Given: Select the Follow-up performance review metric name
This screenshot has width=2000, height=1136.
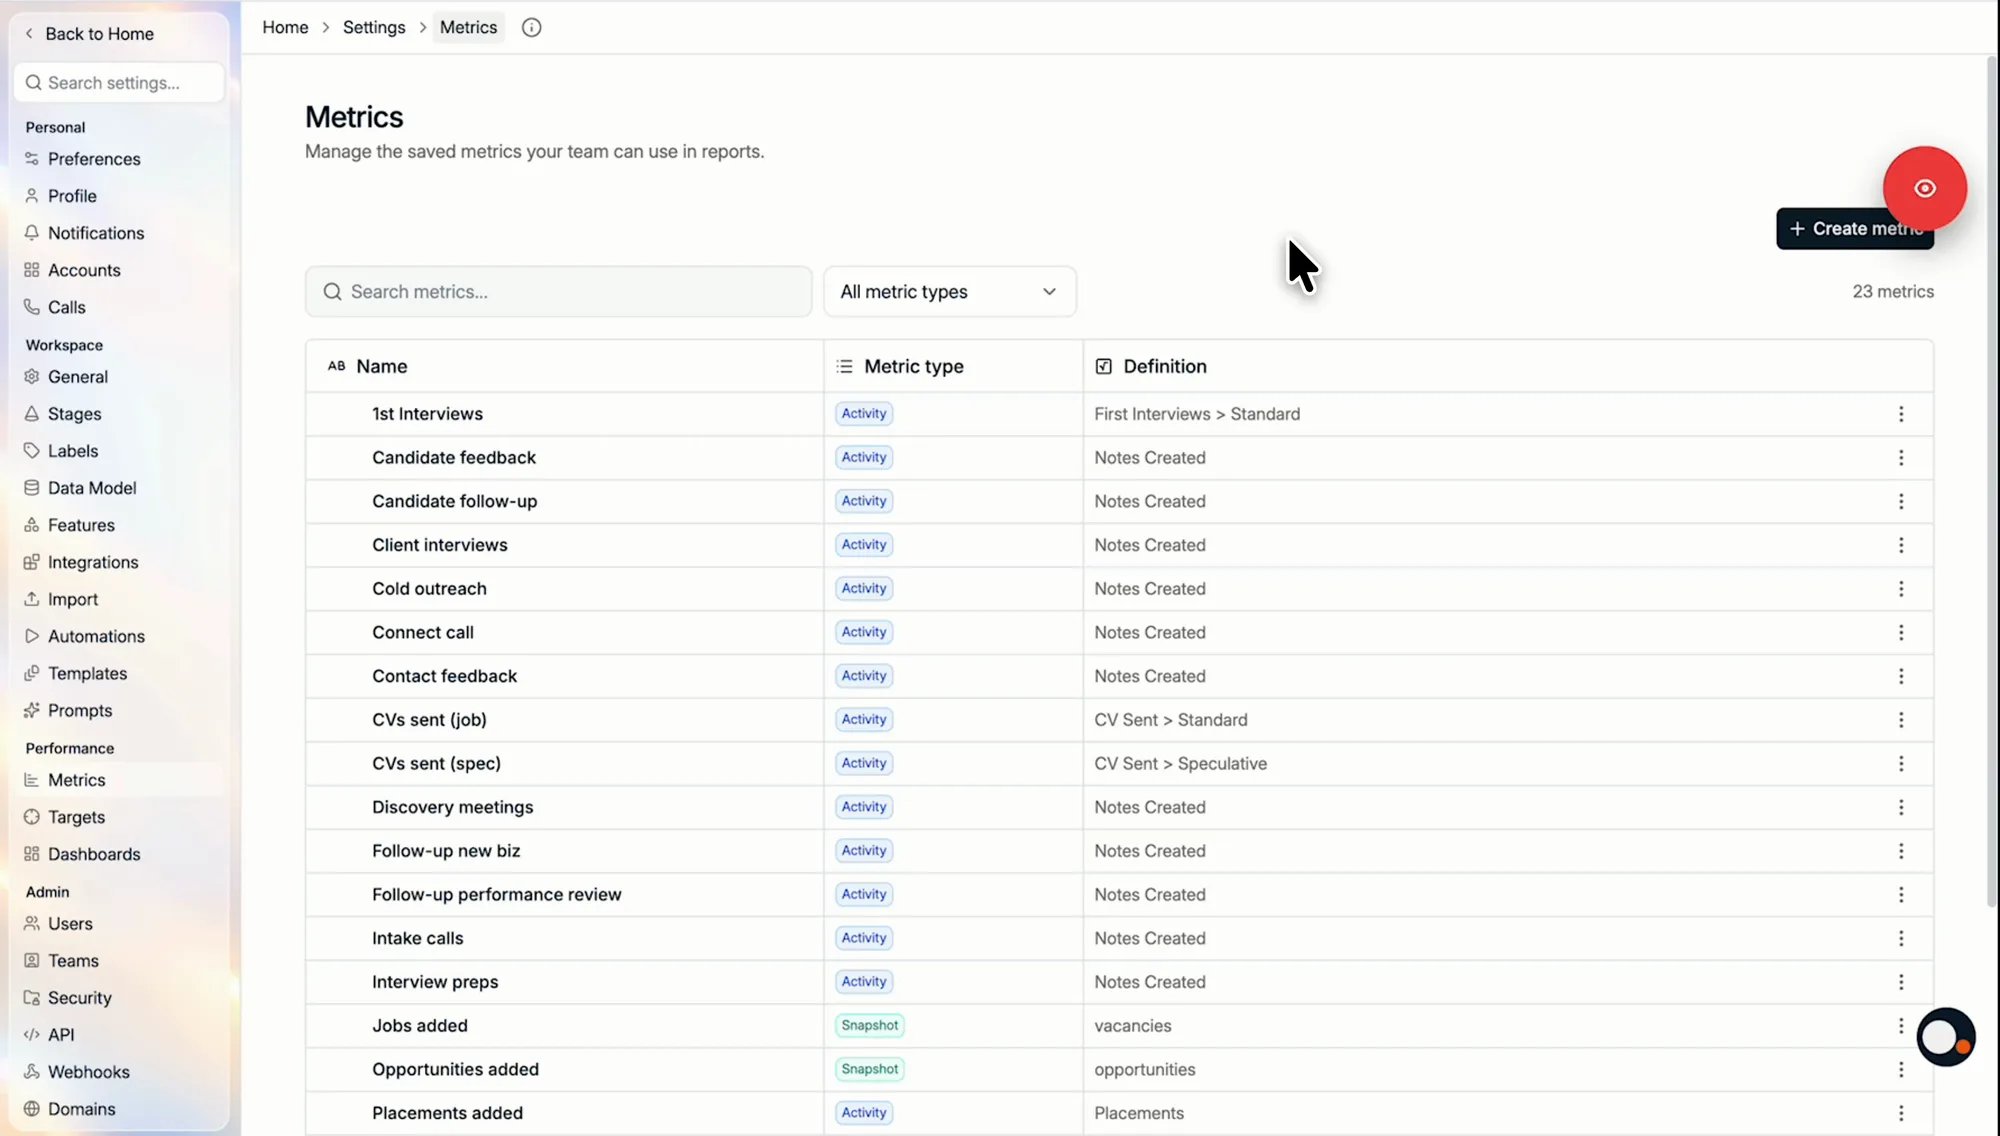Looking at the screenshot, I should [496, 895].
